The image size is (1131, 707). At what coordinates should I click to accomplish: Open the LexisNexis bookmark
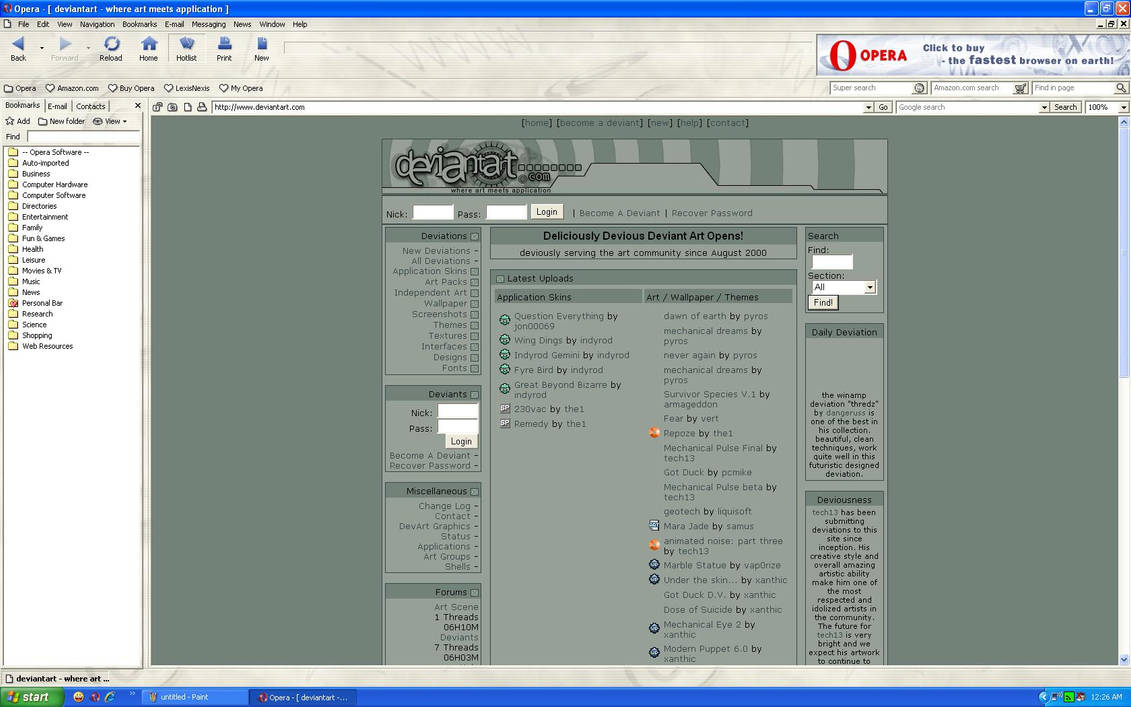[187, 88]
